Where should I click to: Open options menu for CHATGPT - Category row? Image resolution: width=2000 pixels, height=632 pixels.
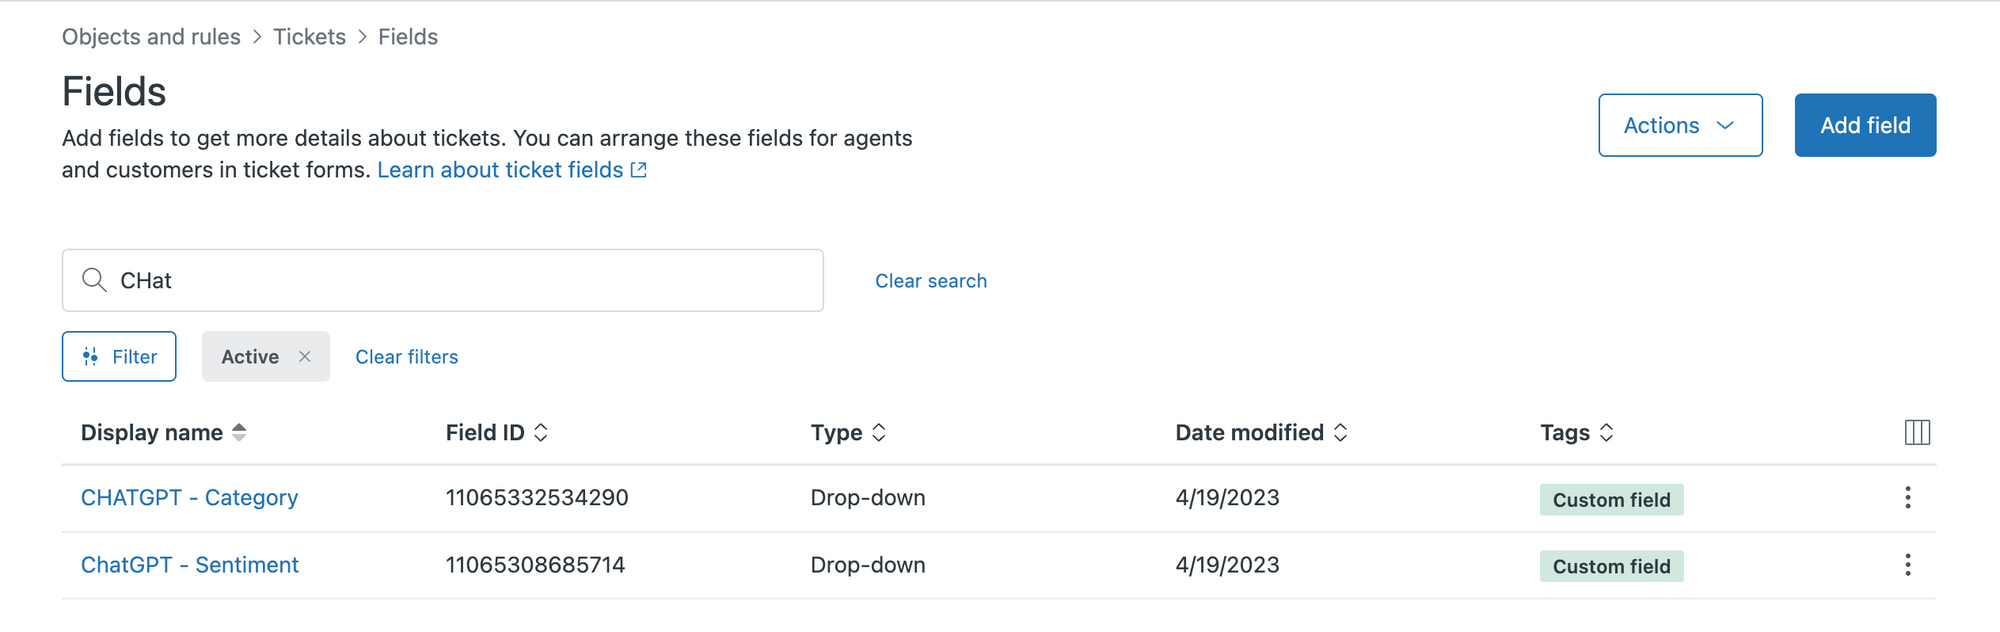click(x=1907, y=498)
